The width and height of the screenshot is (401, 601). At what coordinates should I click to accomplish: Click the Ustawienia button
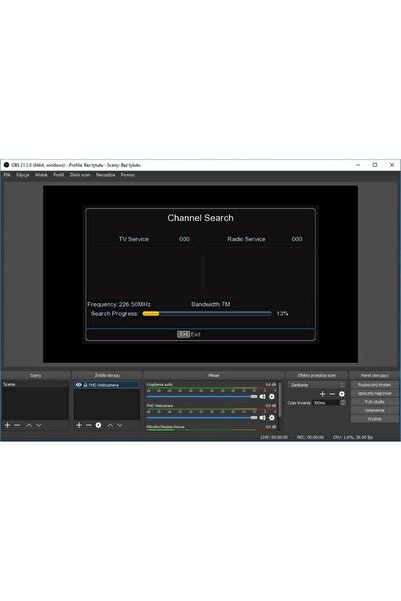pyautogui.click(x=374, y=410)
